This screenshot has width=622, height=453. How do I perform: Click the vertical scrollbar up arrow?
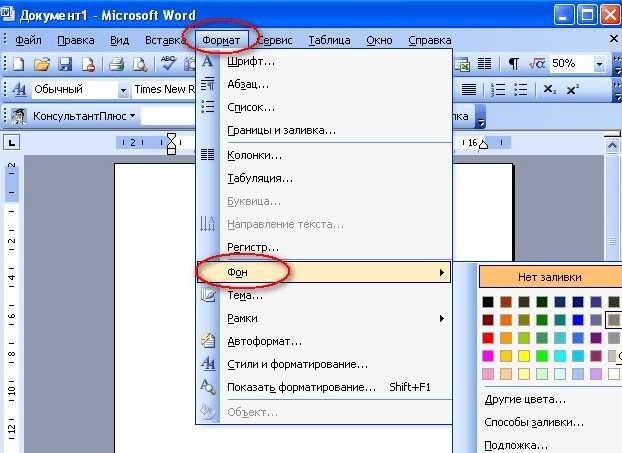tap(612, 146)
